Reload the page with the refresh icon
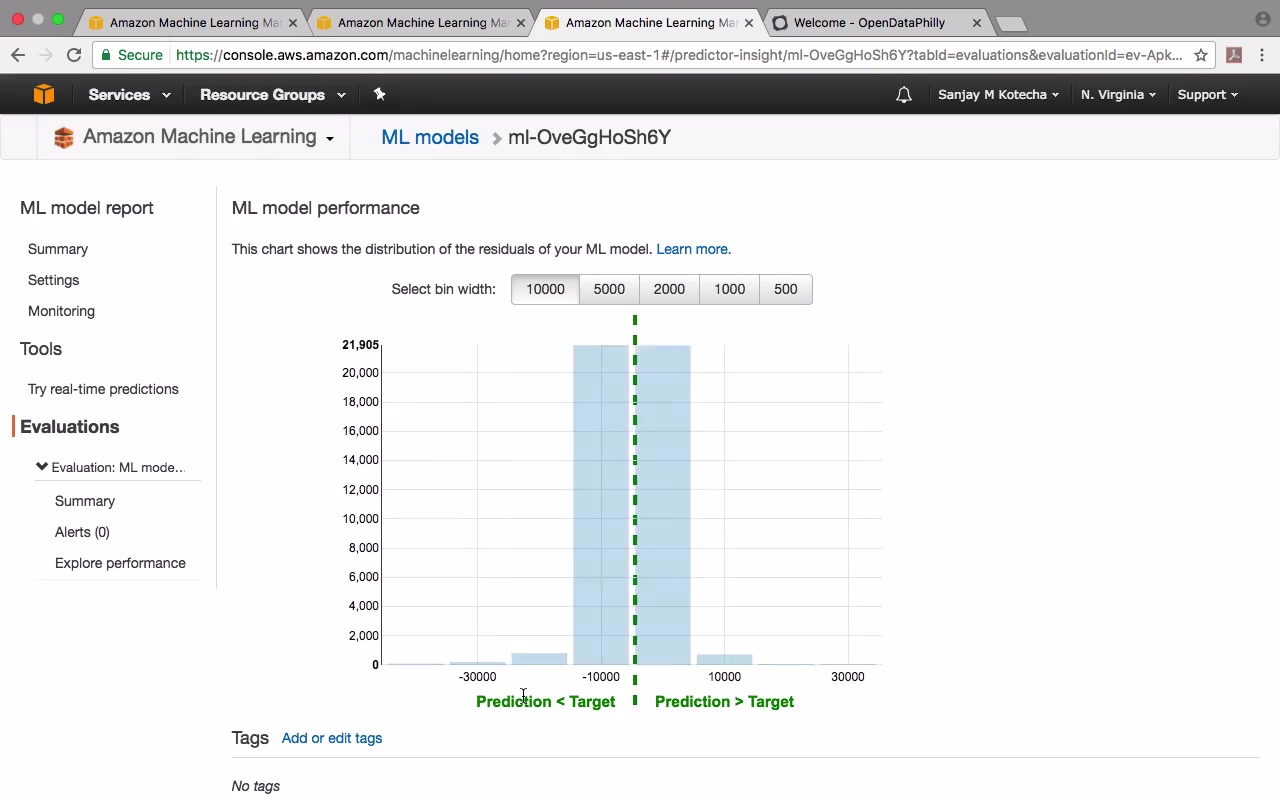This screenshot has height=800, width=1280. 74,55
